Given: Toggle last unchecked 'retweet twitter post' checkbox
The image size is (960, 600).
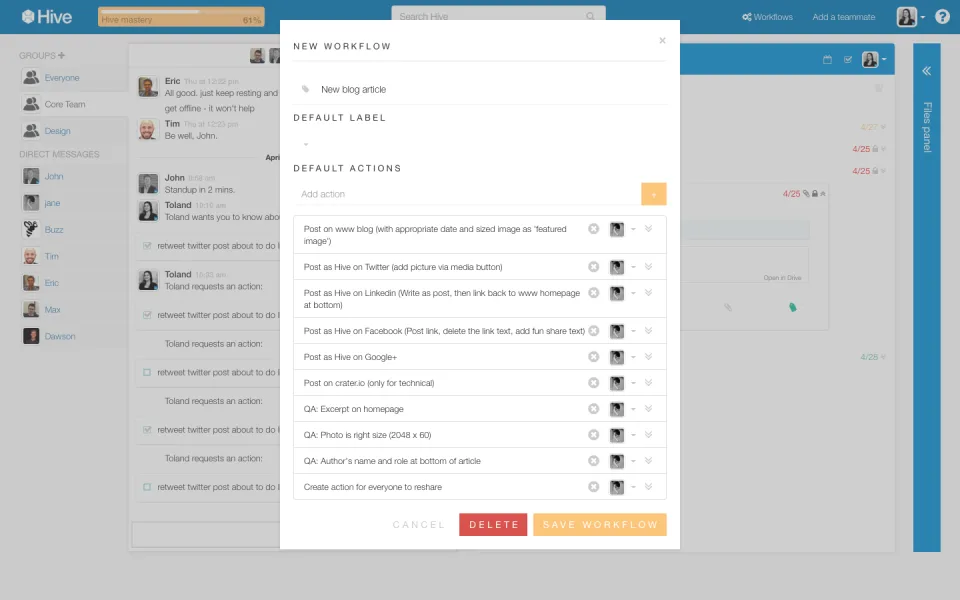Looking at the screenshot, I should [147, 487].
